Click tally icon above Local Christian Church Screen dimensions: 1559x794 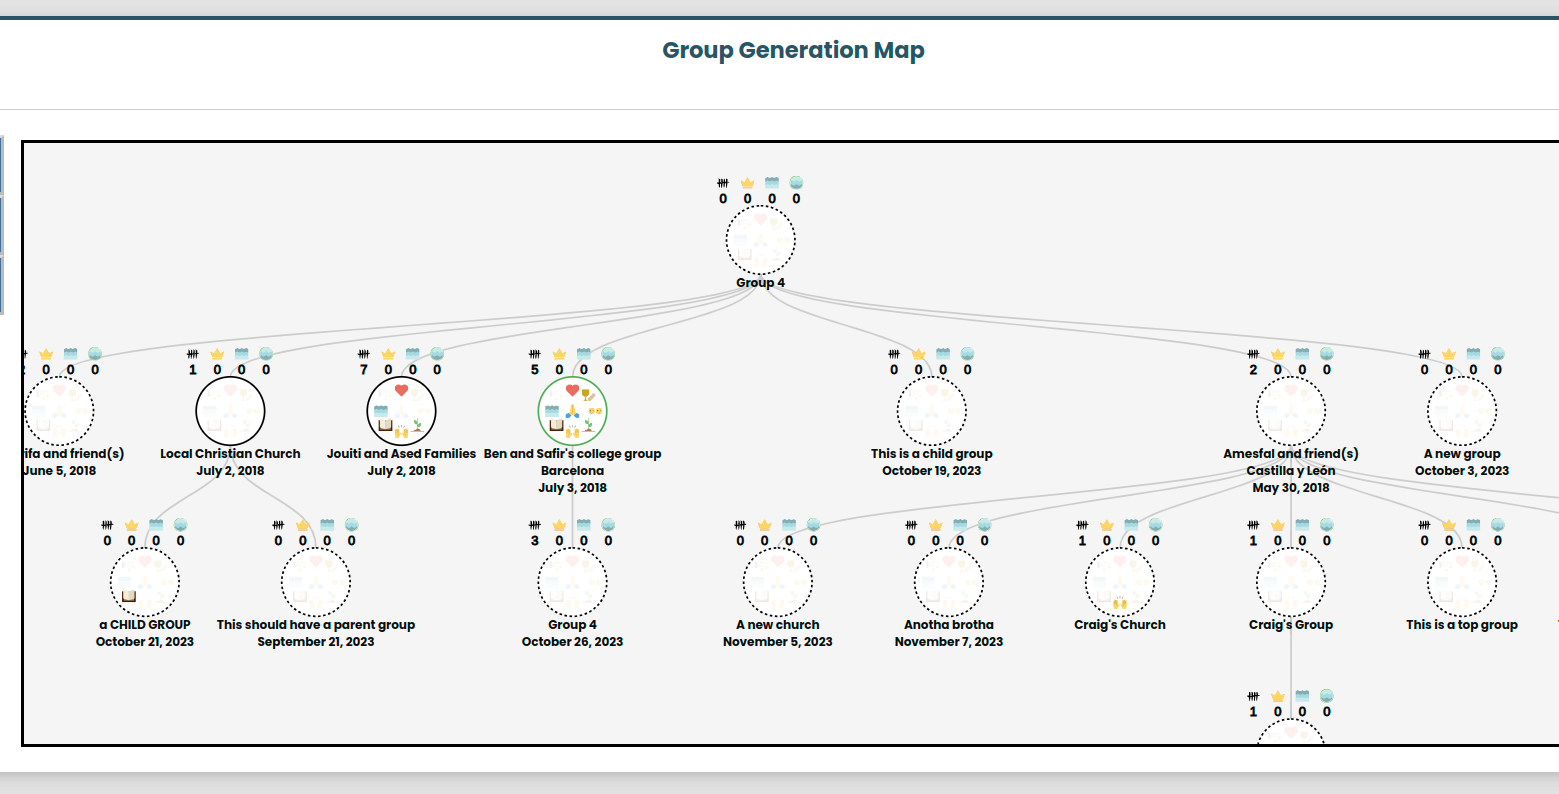click(x=193, y=354)
